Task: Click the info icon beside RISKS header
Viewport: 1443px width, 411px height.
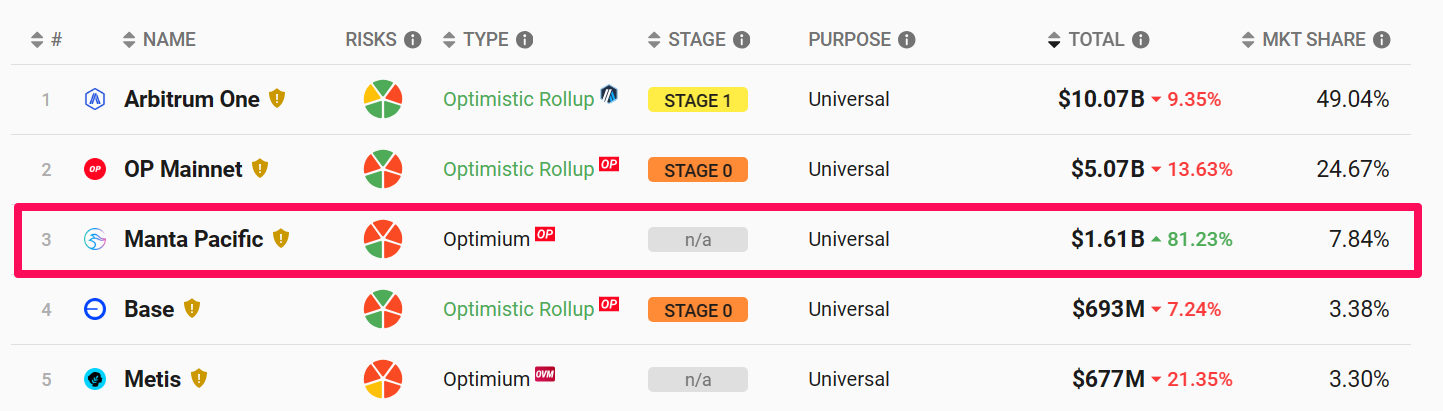Action: [412, 40]
